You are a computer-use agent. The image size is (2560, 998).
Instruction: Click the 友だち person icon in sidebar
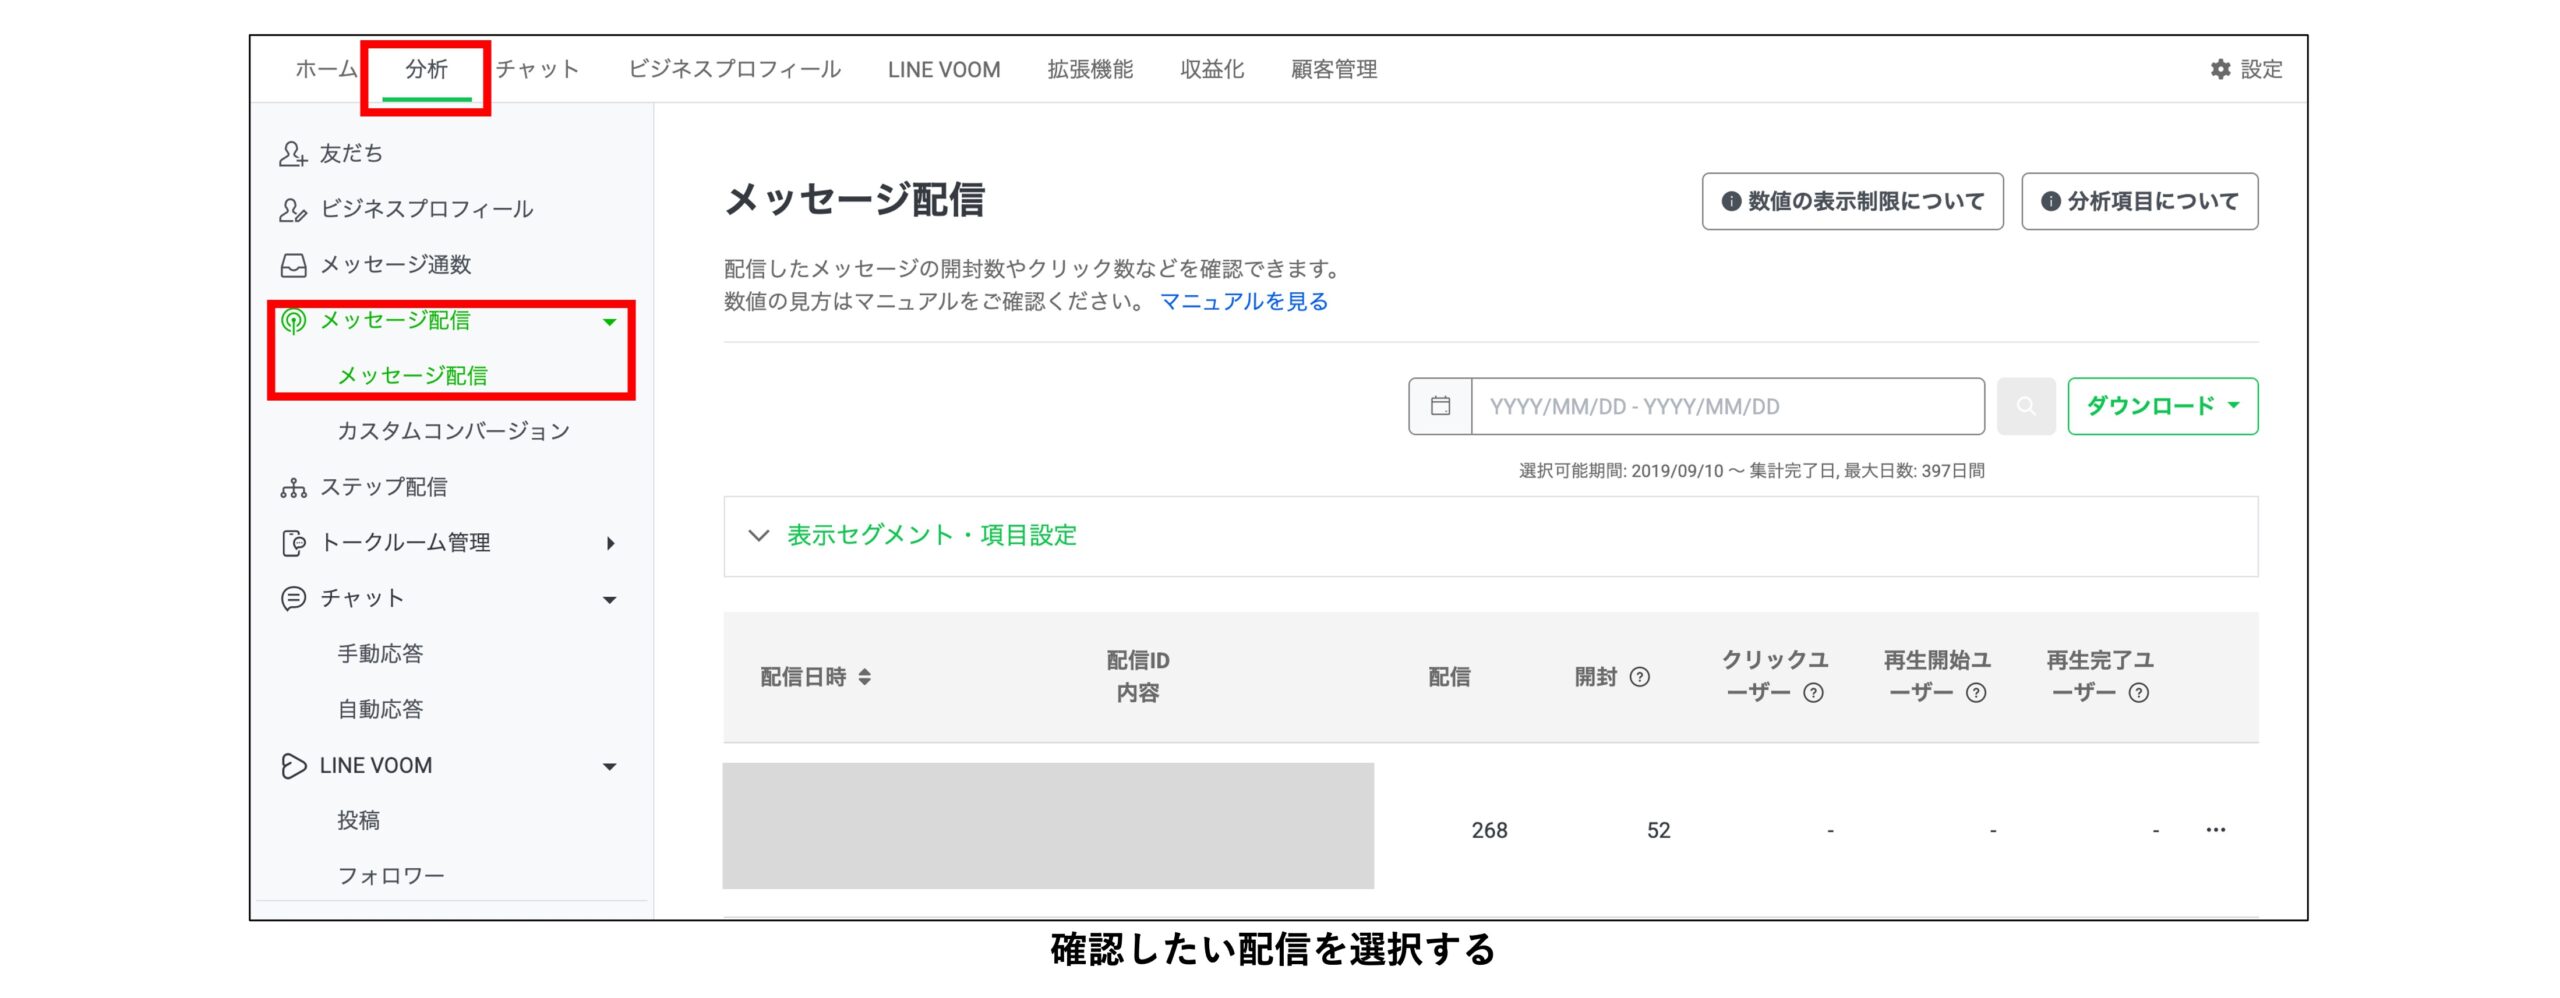[292, 153]
